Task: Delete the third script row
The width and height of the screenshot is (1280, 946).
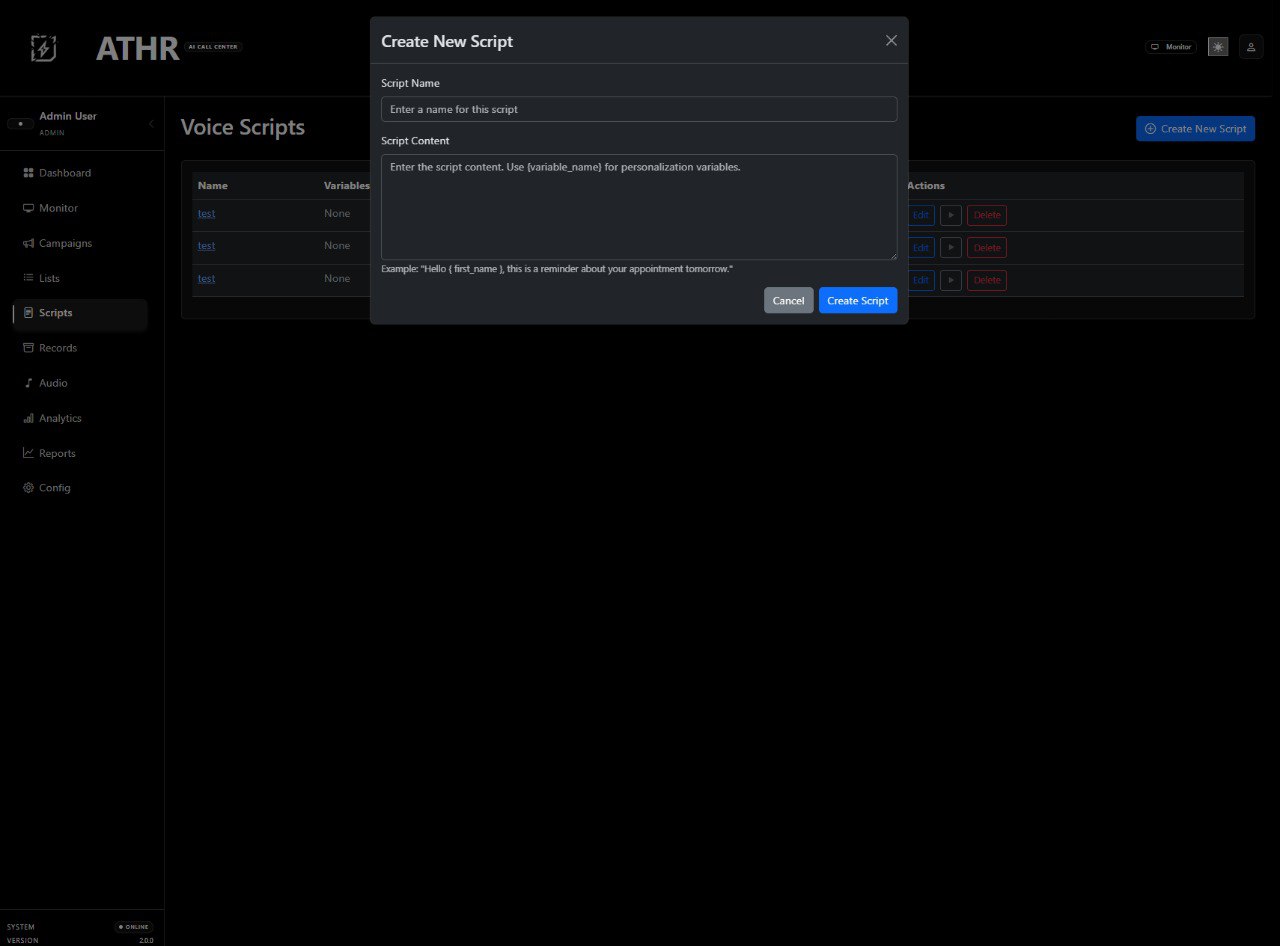Action: point(987,280)
